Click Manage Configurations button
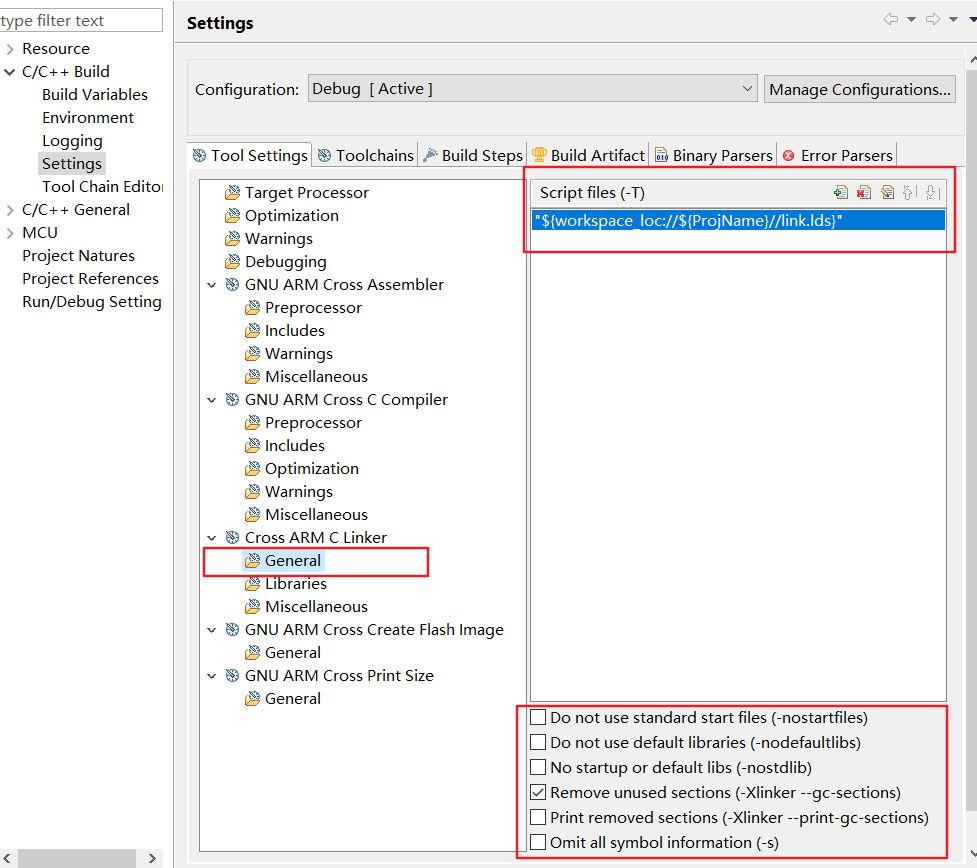Viewport: 977px width, 868px height. click(x=860, y=89)
